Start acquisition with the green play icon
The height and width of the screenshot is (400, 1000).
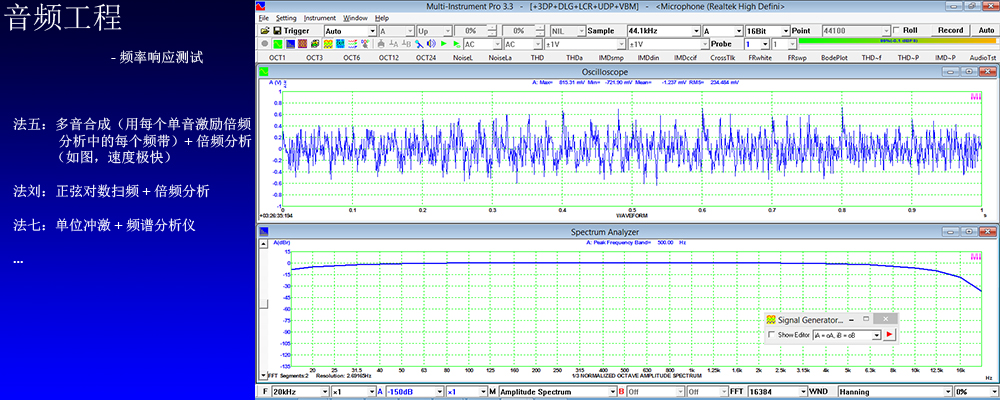444,44
